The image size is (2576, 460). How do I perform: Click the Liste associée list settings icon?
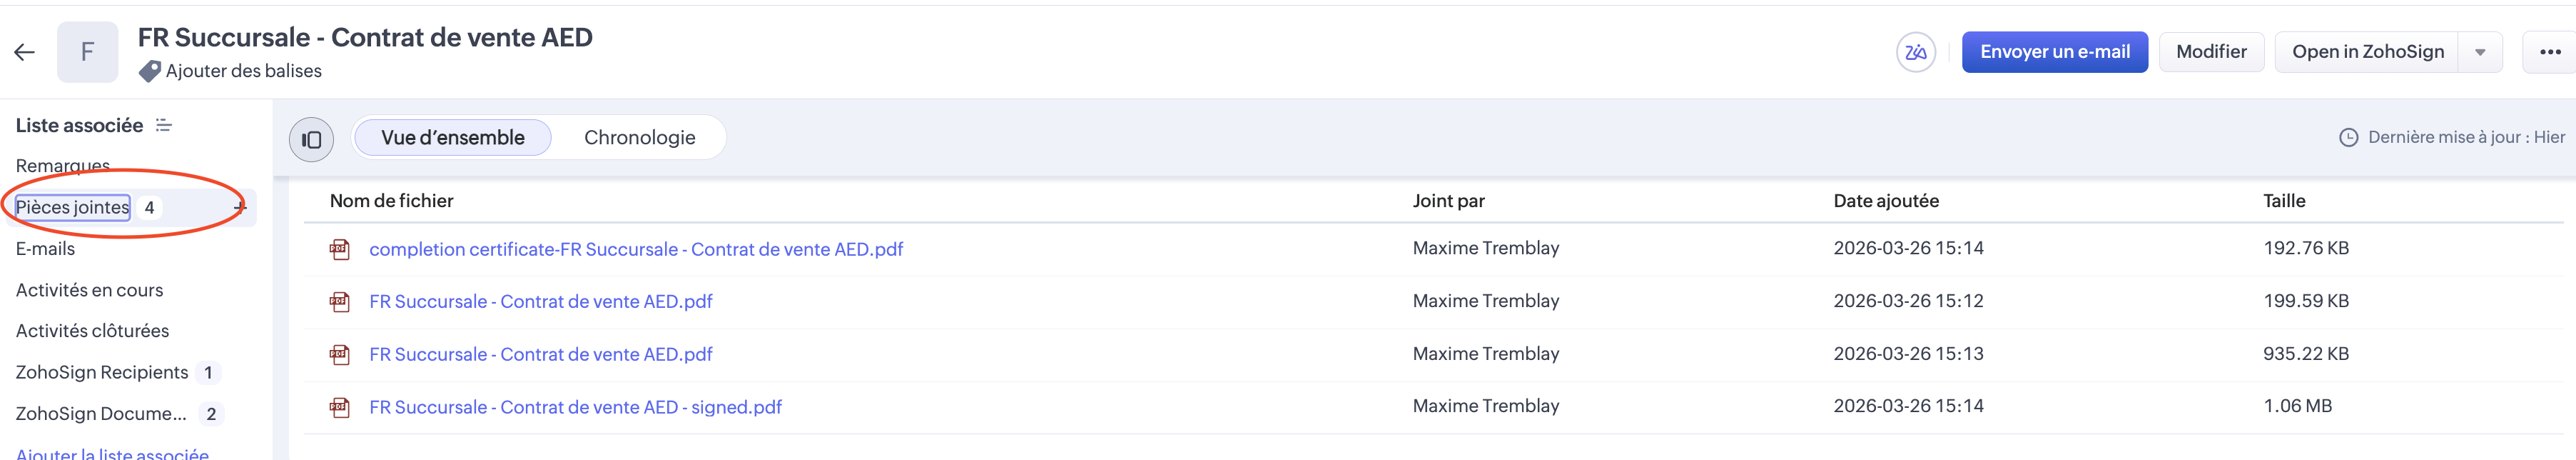pyautogui.click(x=164, y=125)
